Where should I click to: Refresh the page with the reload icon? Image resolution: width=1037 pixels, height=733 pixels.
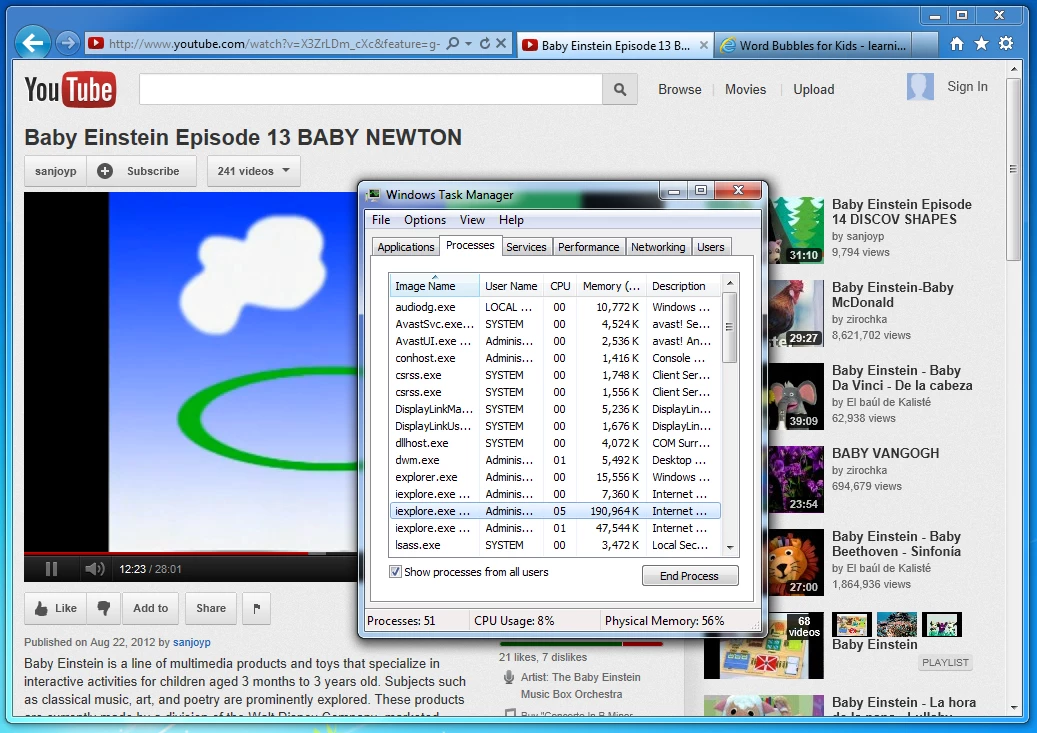(x=485, y=44)
